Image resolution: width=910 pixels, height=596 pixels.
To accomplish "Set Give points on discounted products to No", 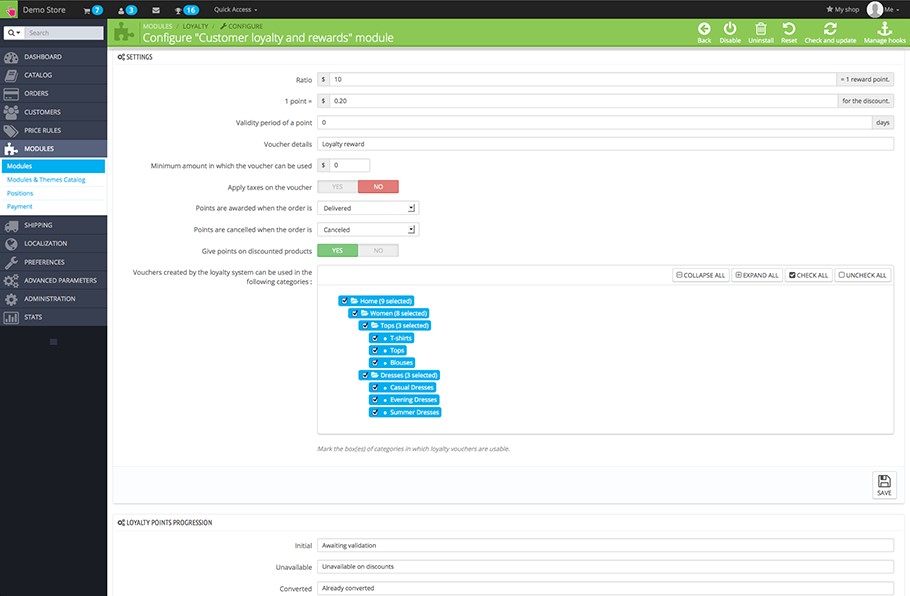I will coord(378,251).
